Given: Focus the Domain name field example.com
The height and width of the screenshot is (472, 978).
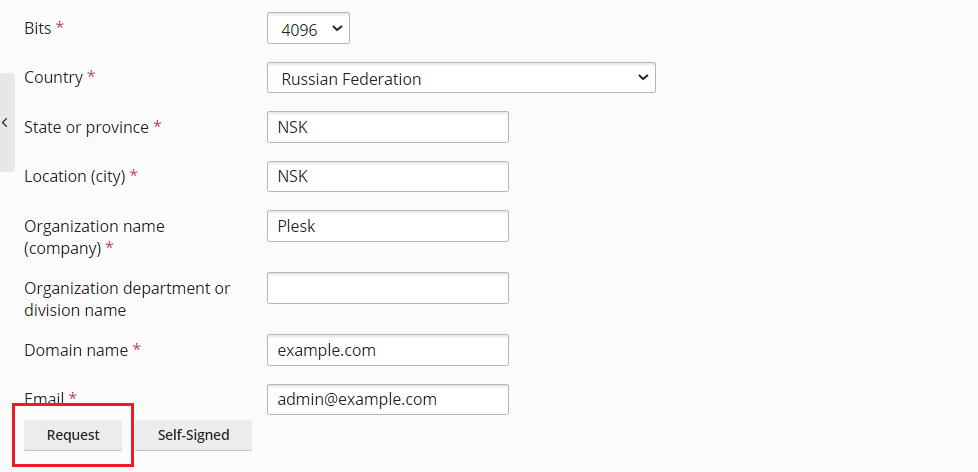Looking at the screenshot, I should pyautogui.click(x=387, y=350).
